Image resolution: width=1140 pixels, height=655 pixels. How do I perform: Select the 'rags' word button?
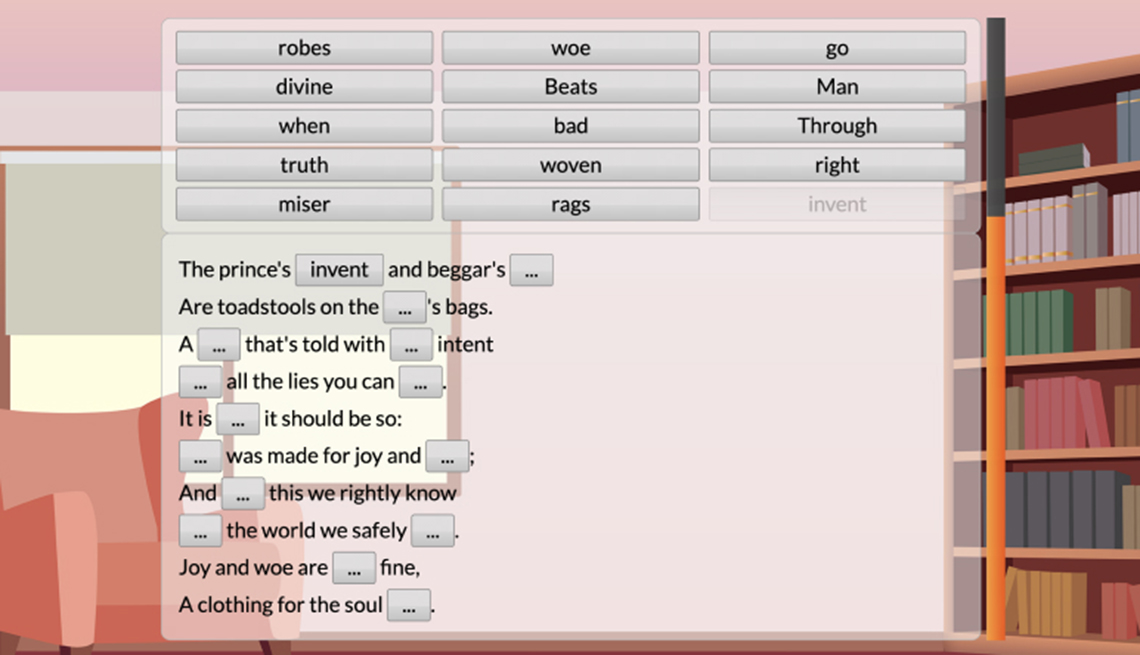(x=570, y=204)
